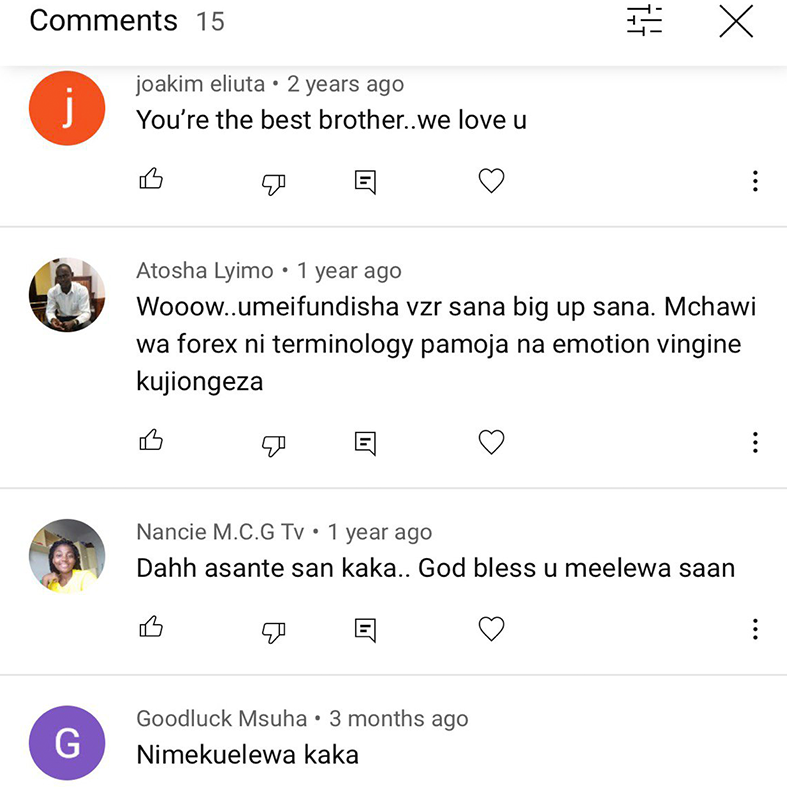Open the comment sort options icon
The image size is (787, 787).
[645, 21]
